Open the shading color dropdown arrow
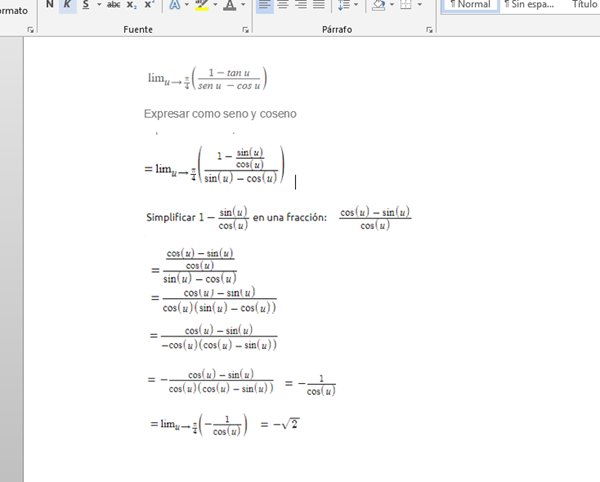The width and height of the screenshot is (600, 482). (392, 5)
